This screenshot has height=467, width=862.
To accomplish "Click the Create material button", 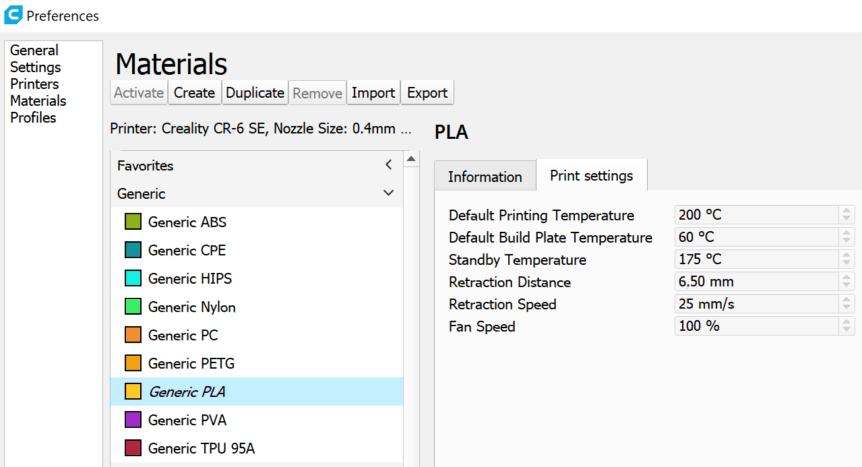I will coord(194,92).
